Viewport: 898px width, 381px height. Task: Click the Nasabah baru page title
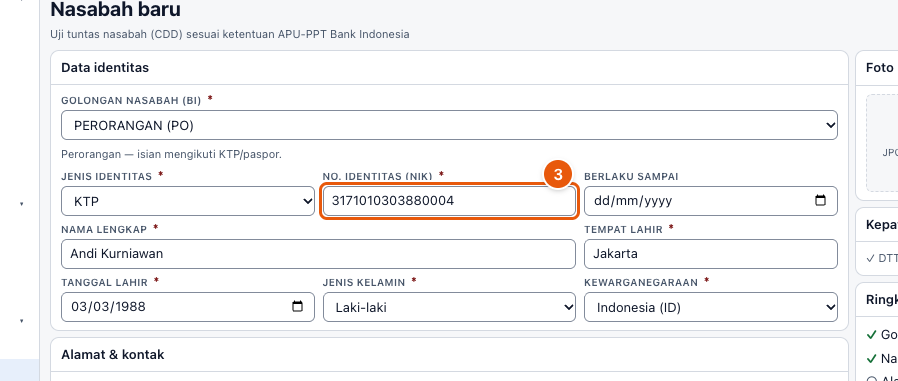point(116,10)
